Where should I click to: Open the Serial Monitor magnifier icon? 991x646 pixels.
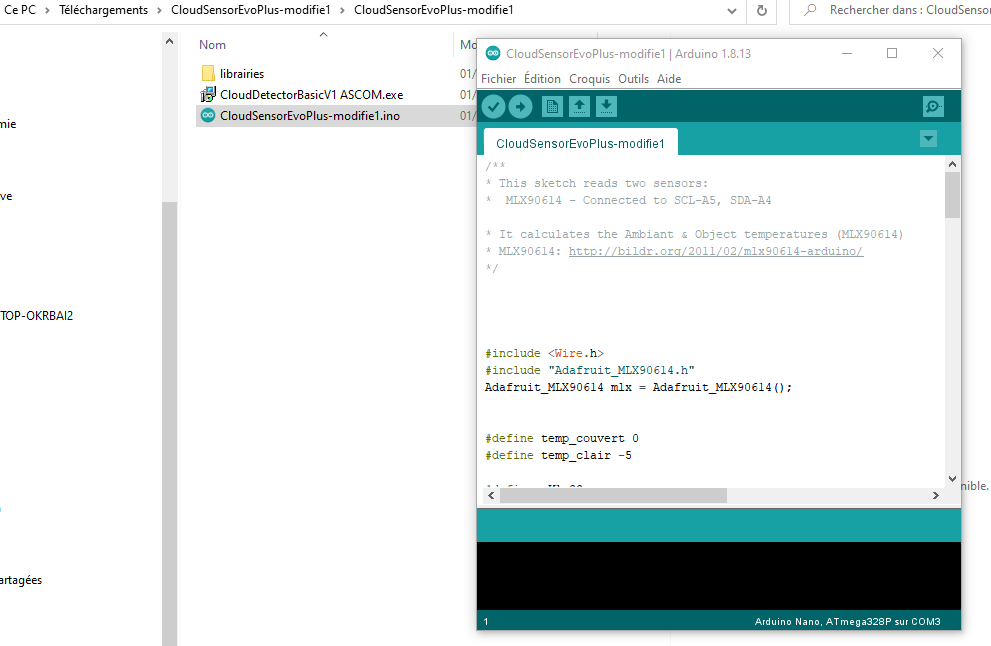[x=933, y=107]
